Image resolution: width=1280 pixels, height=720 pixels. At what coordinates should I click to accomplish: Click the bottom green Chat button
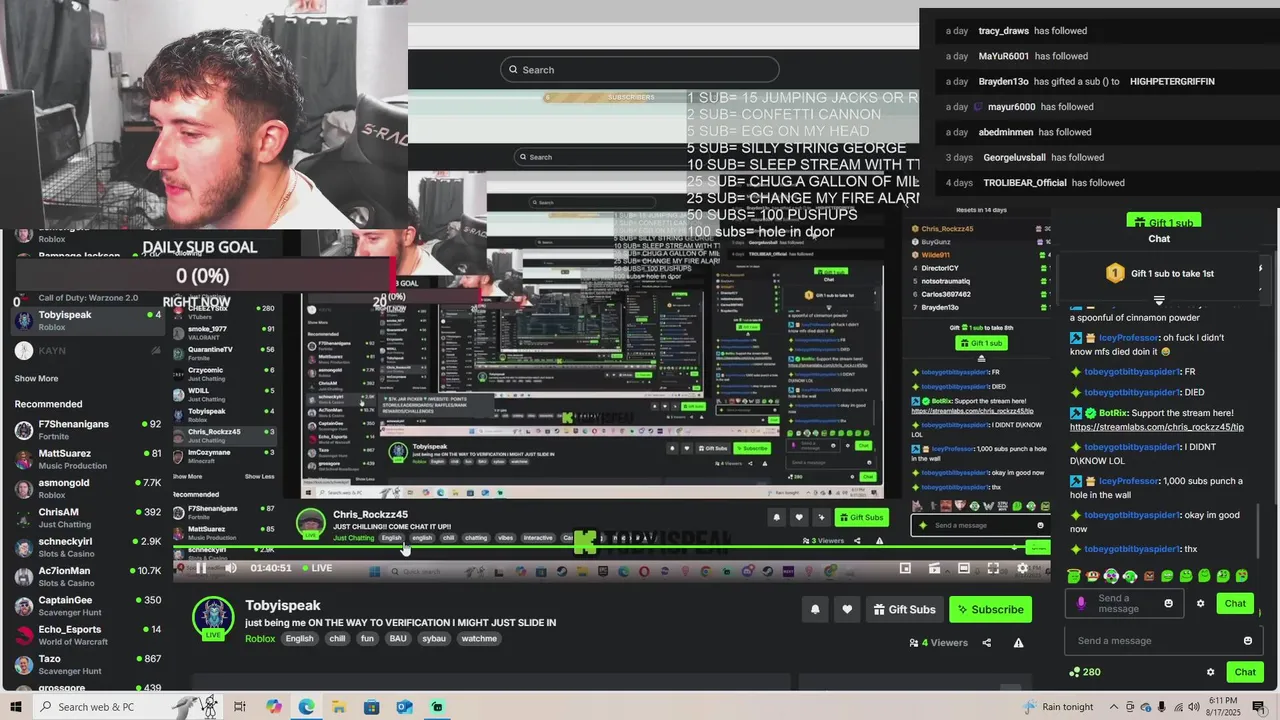tap(1245, 672)
